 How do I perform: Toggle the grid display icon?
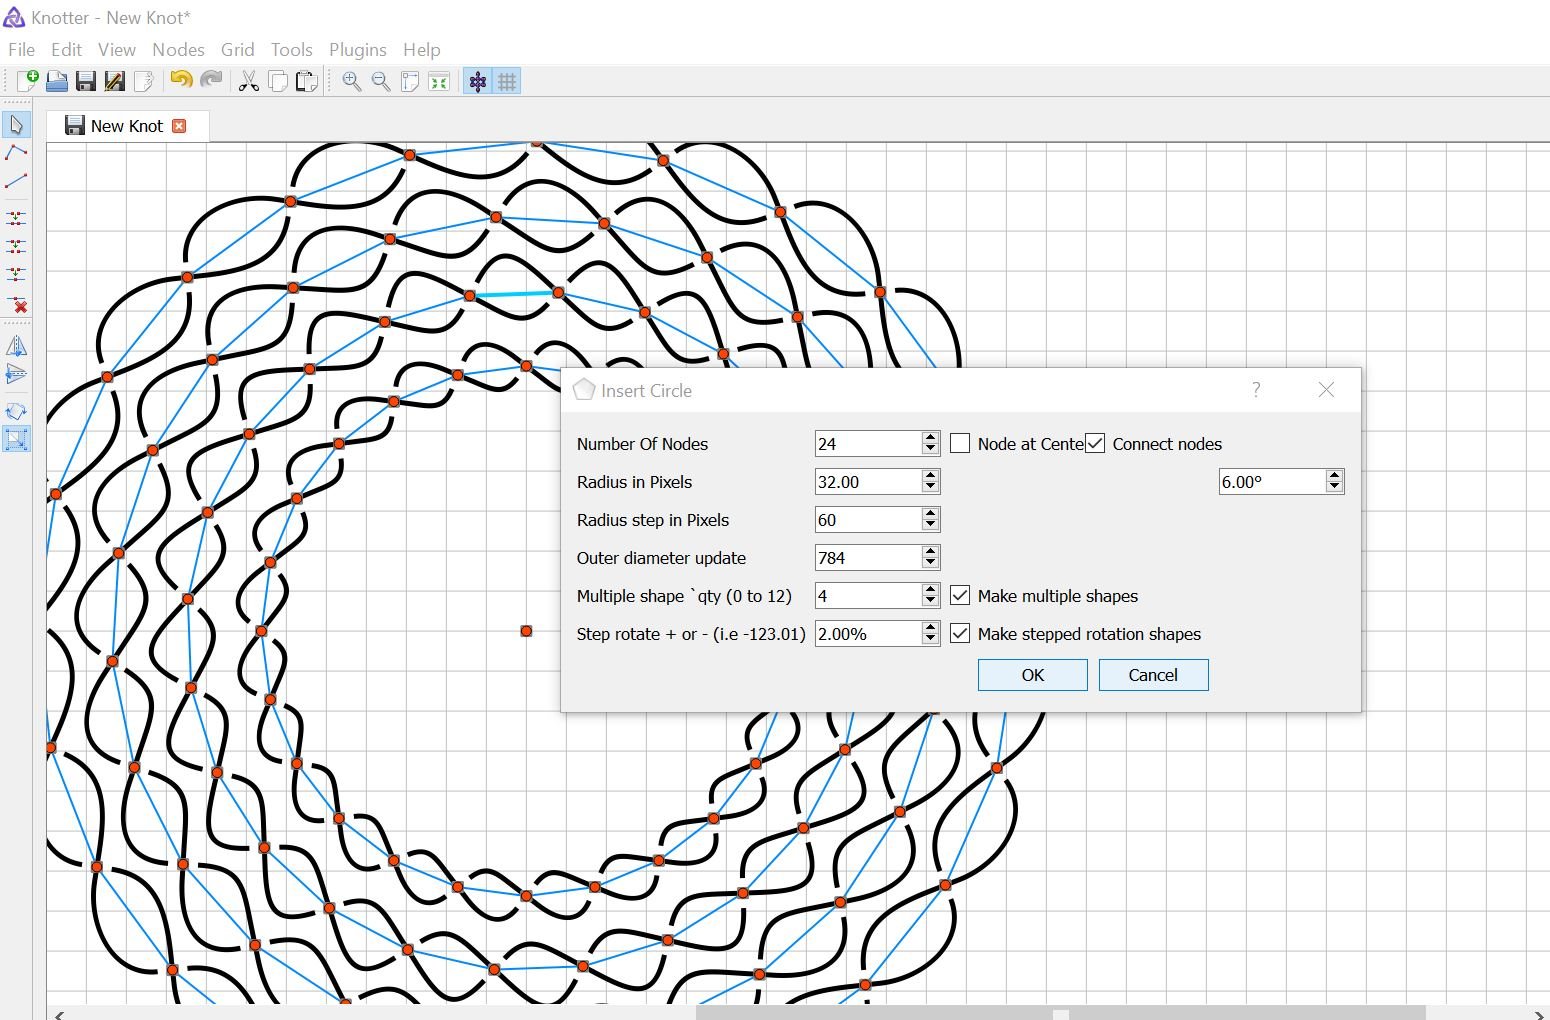(507, 82)
